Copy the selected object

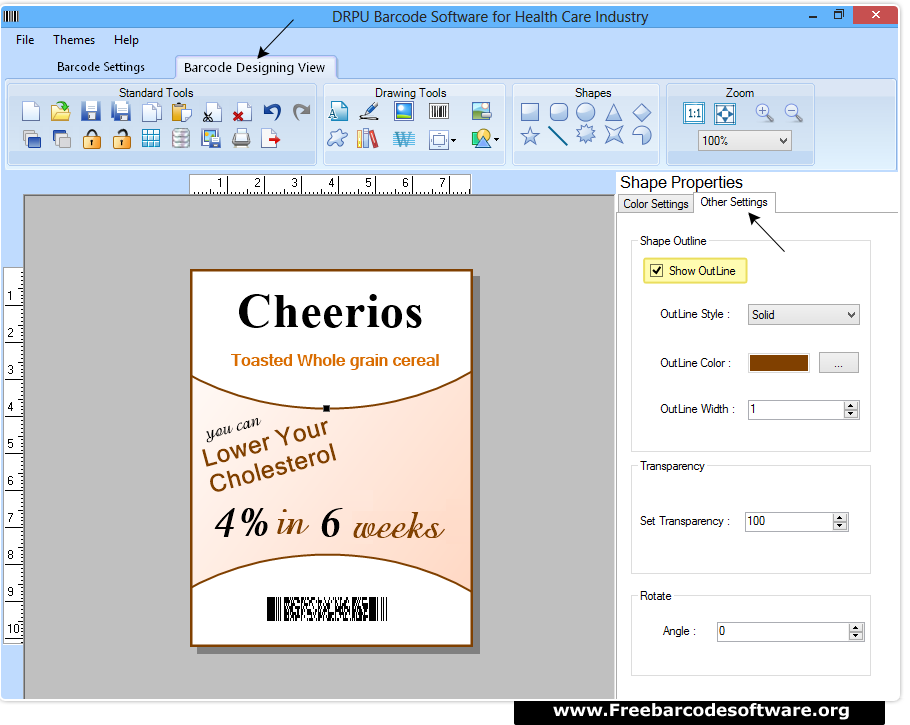[x=151, y=111]
